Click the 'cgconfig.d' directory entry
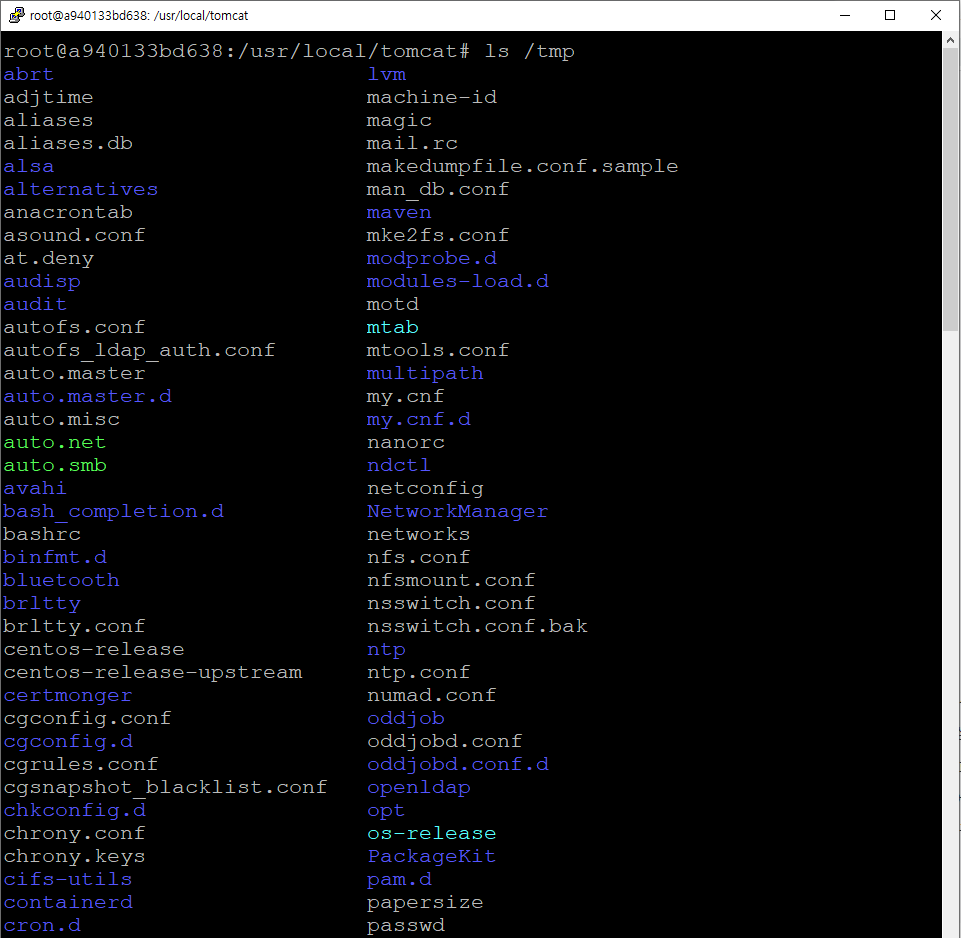This screenshot has width=961, height=938. point(68,742)
